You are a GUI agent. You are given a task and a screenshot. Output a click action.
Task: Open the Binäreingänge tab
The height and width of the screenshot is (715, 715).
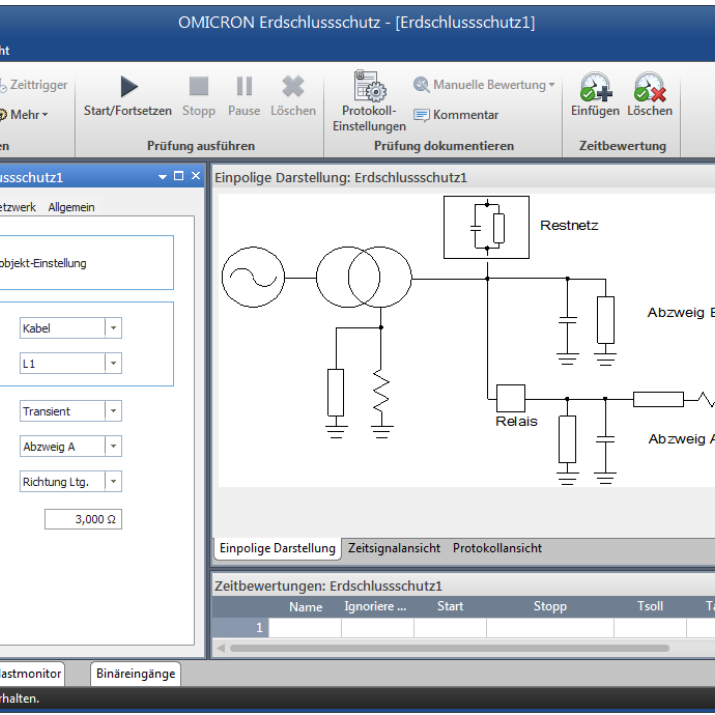[135, 674]
